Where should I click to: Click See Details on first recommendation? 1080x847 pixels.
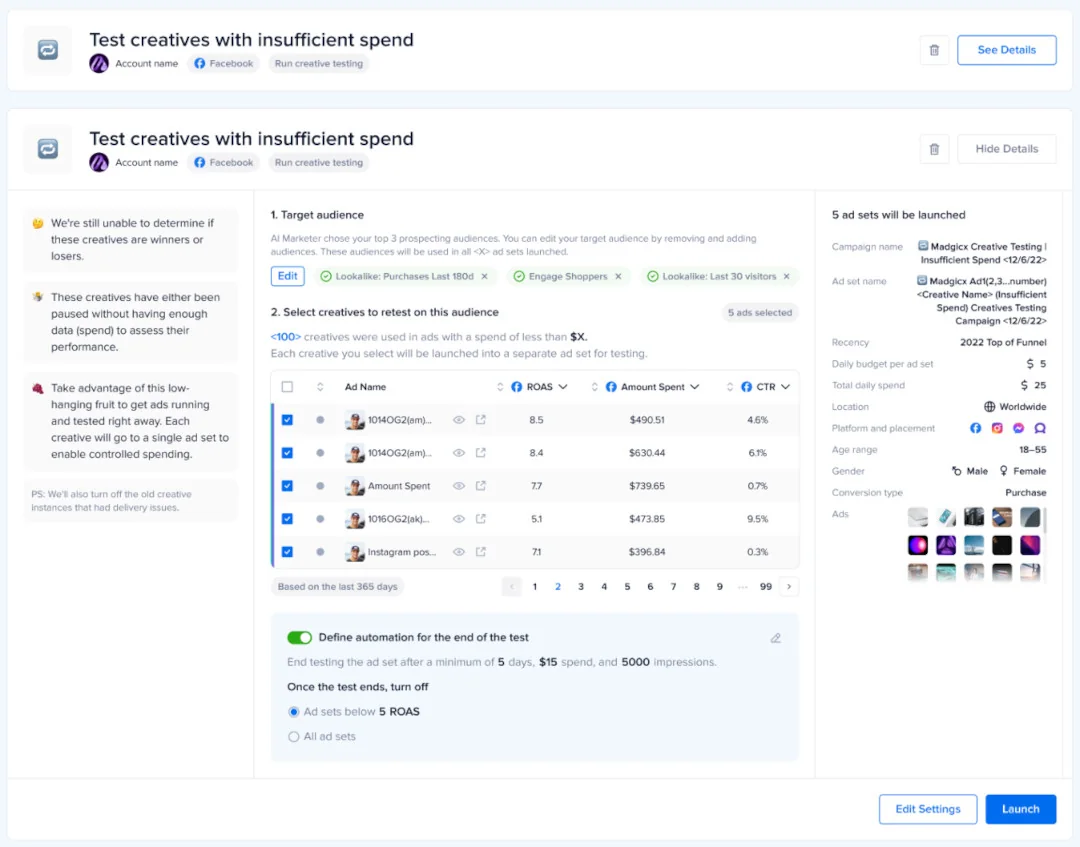pos(1006,50)
